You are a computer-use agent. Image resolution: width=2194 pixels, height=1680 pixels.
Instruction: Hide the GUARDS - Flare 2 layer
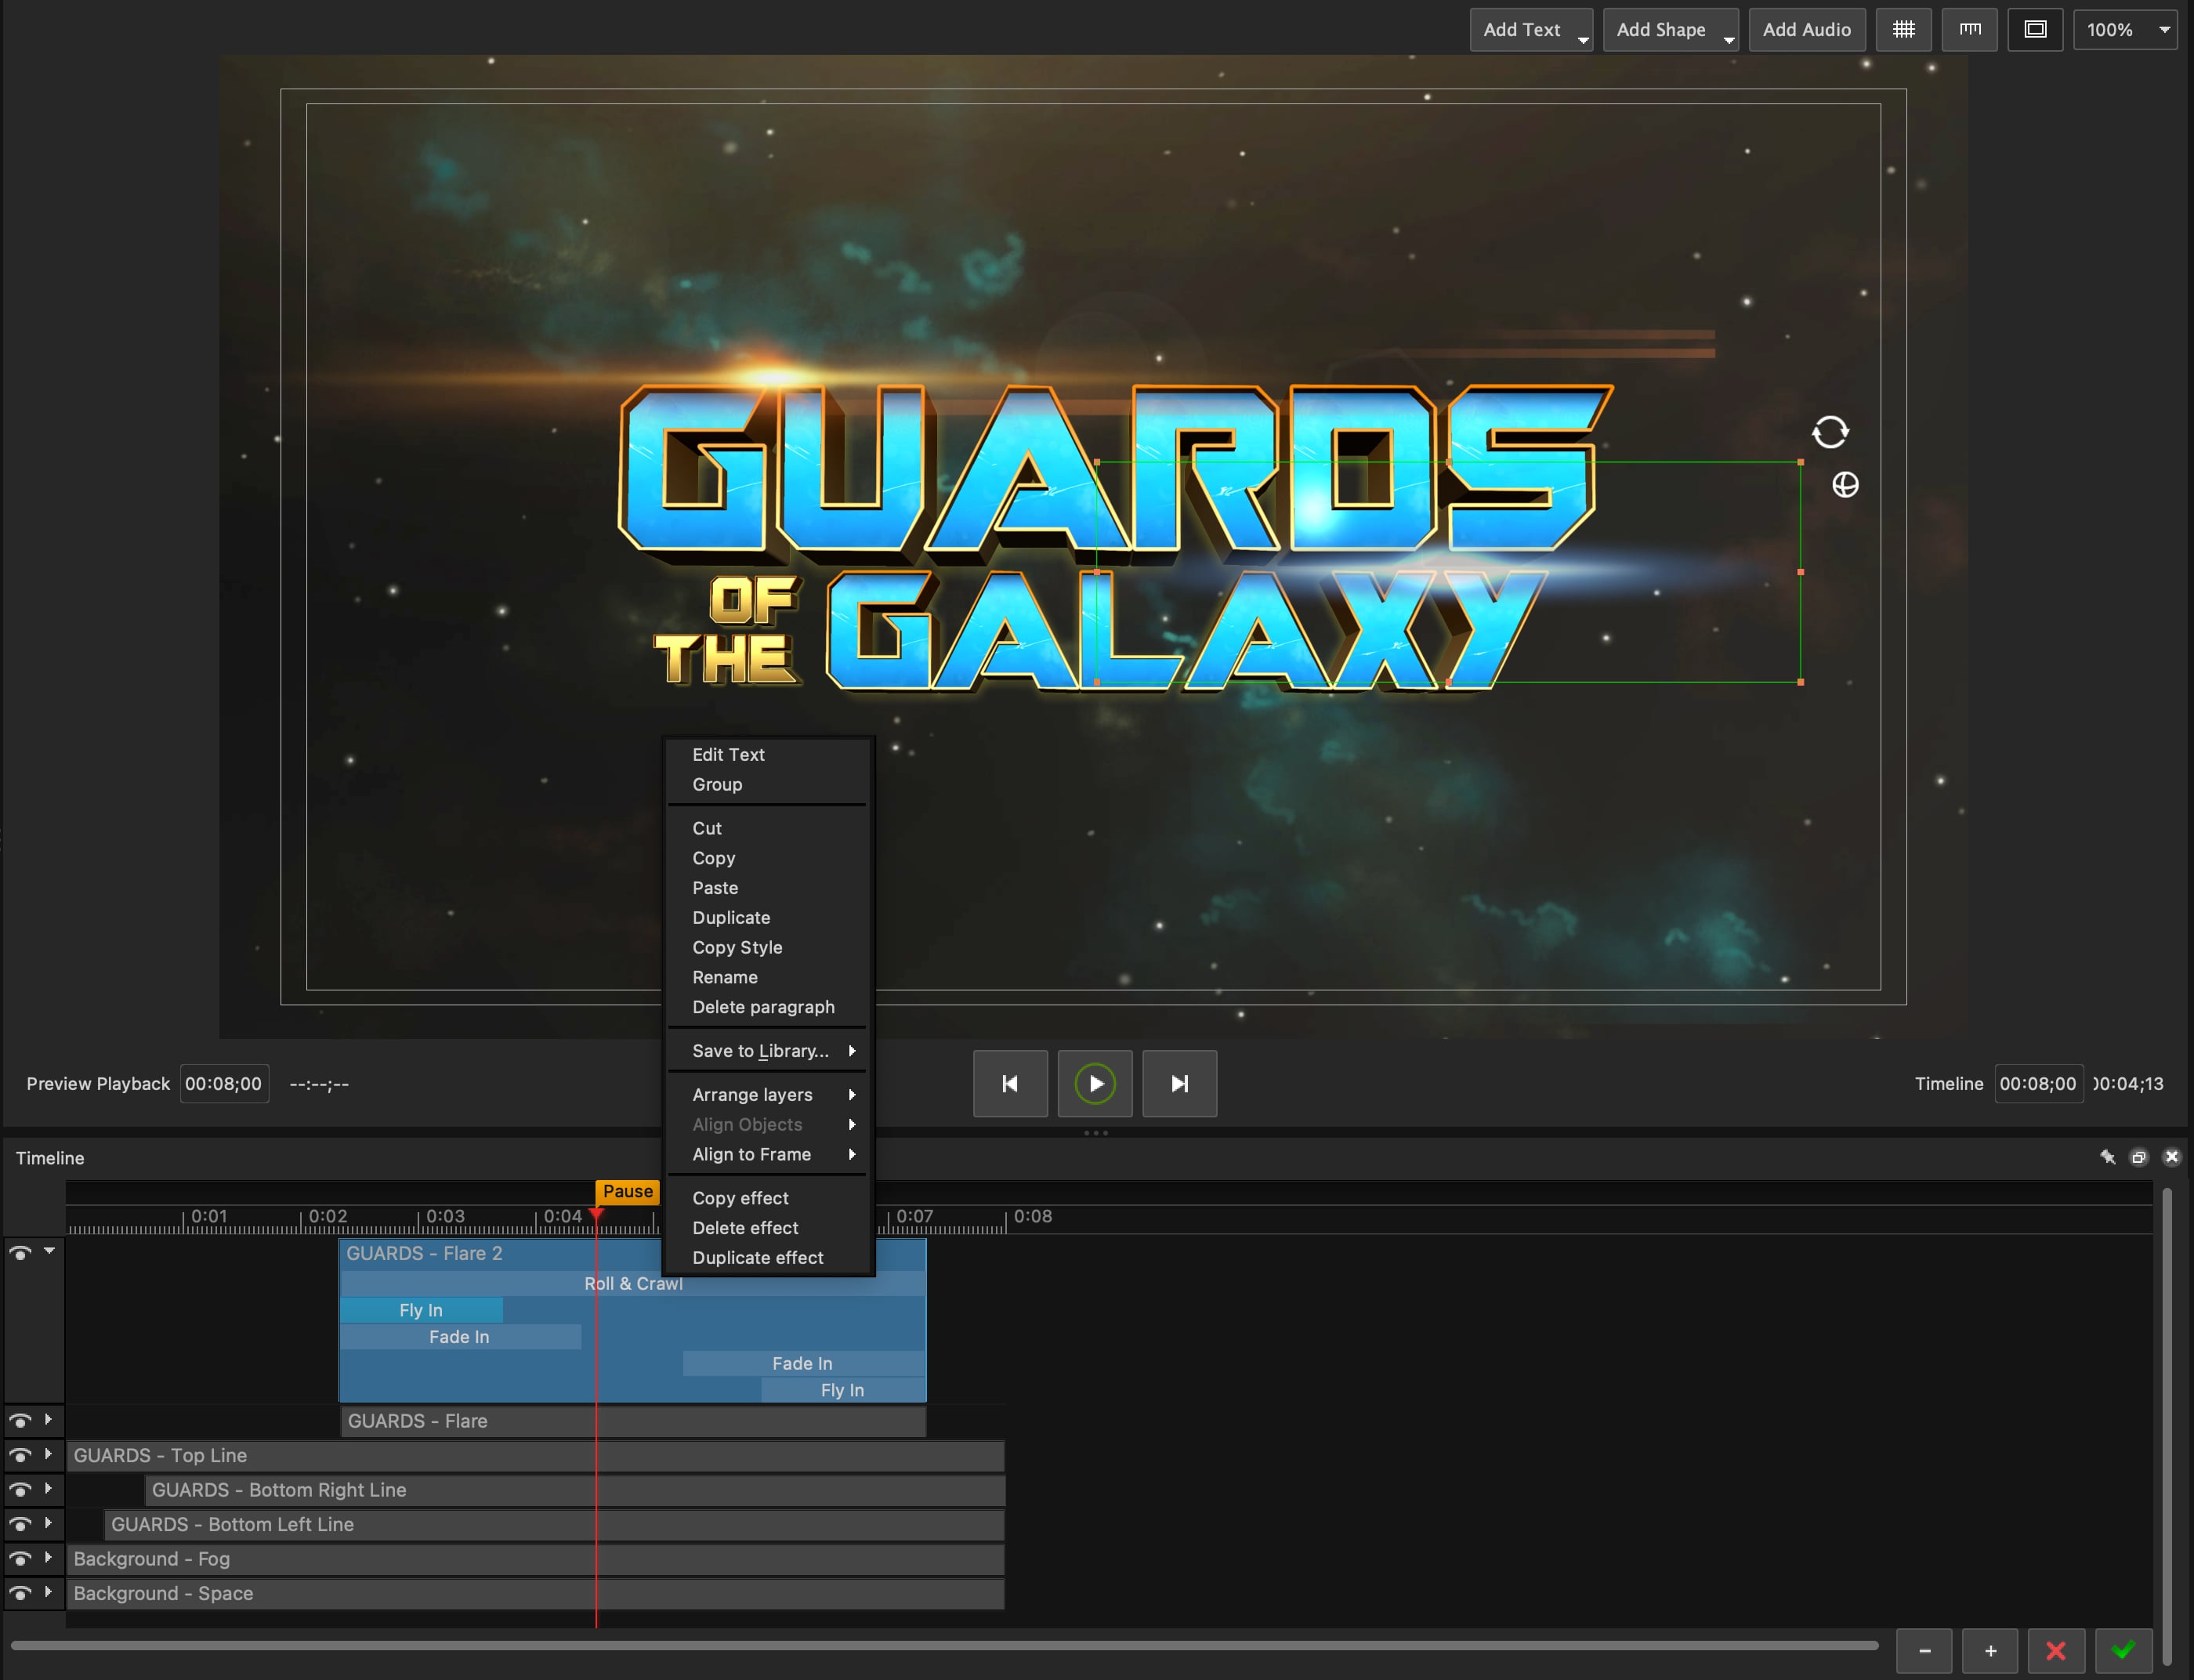20,1253
